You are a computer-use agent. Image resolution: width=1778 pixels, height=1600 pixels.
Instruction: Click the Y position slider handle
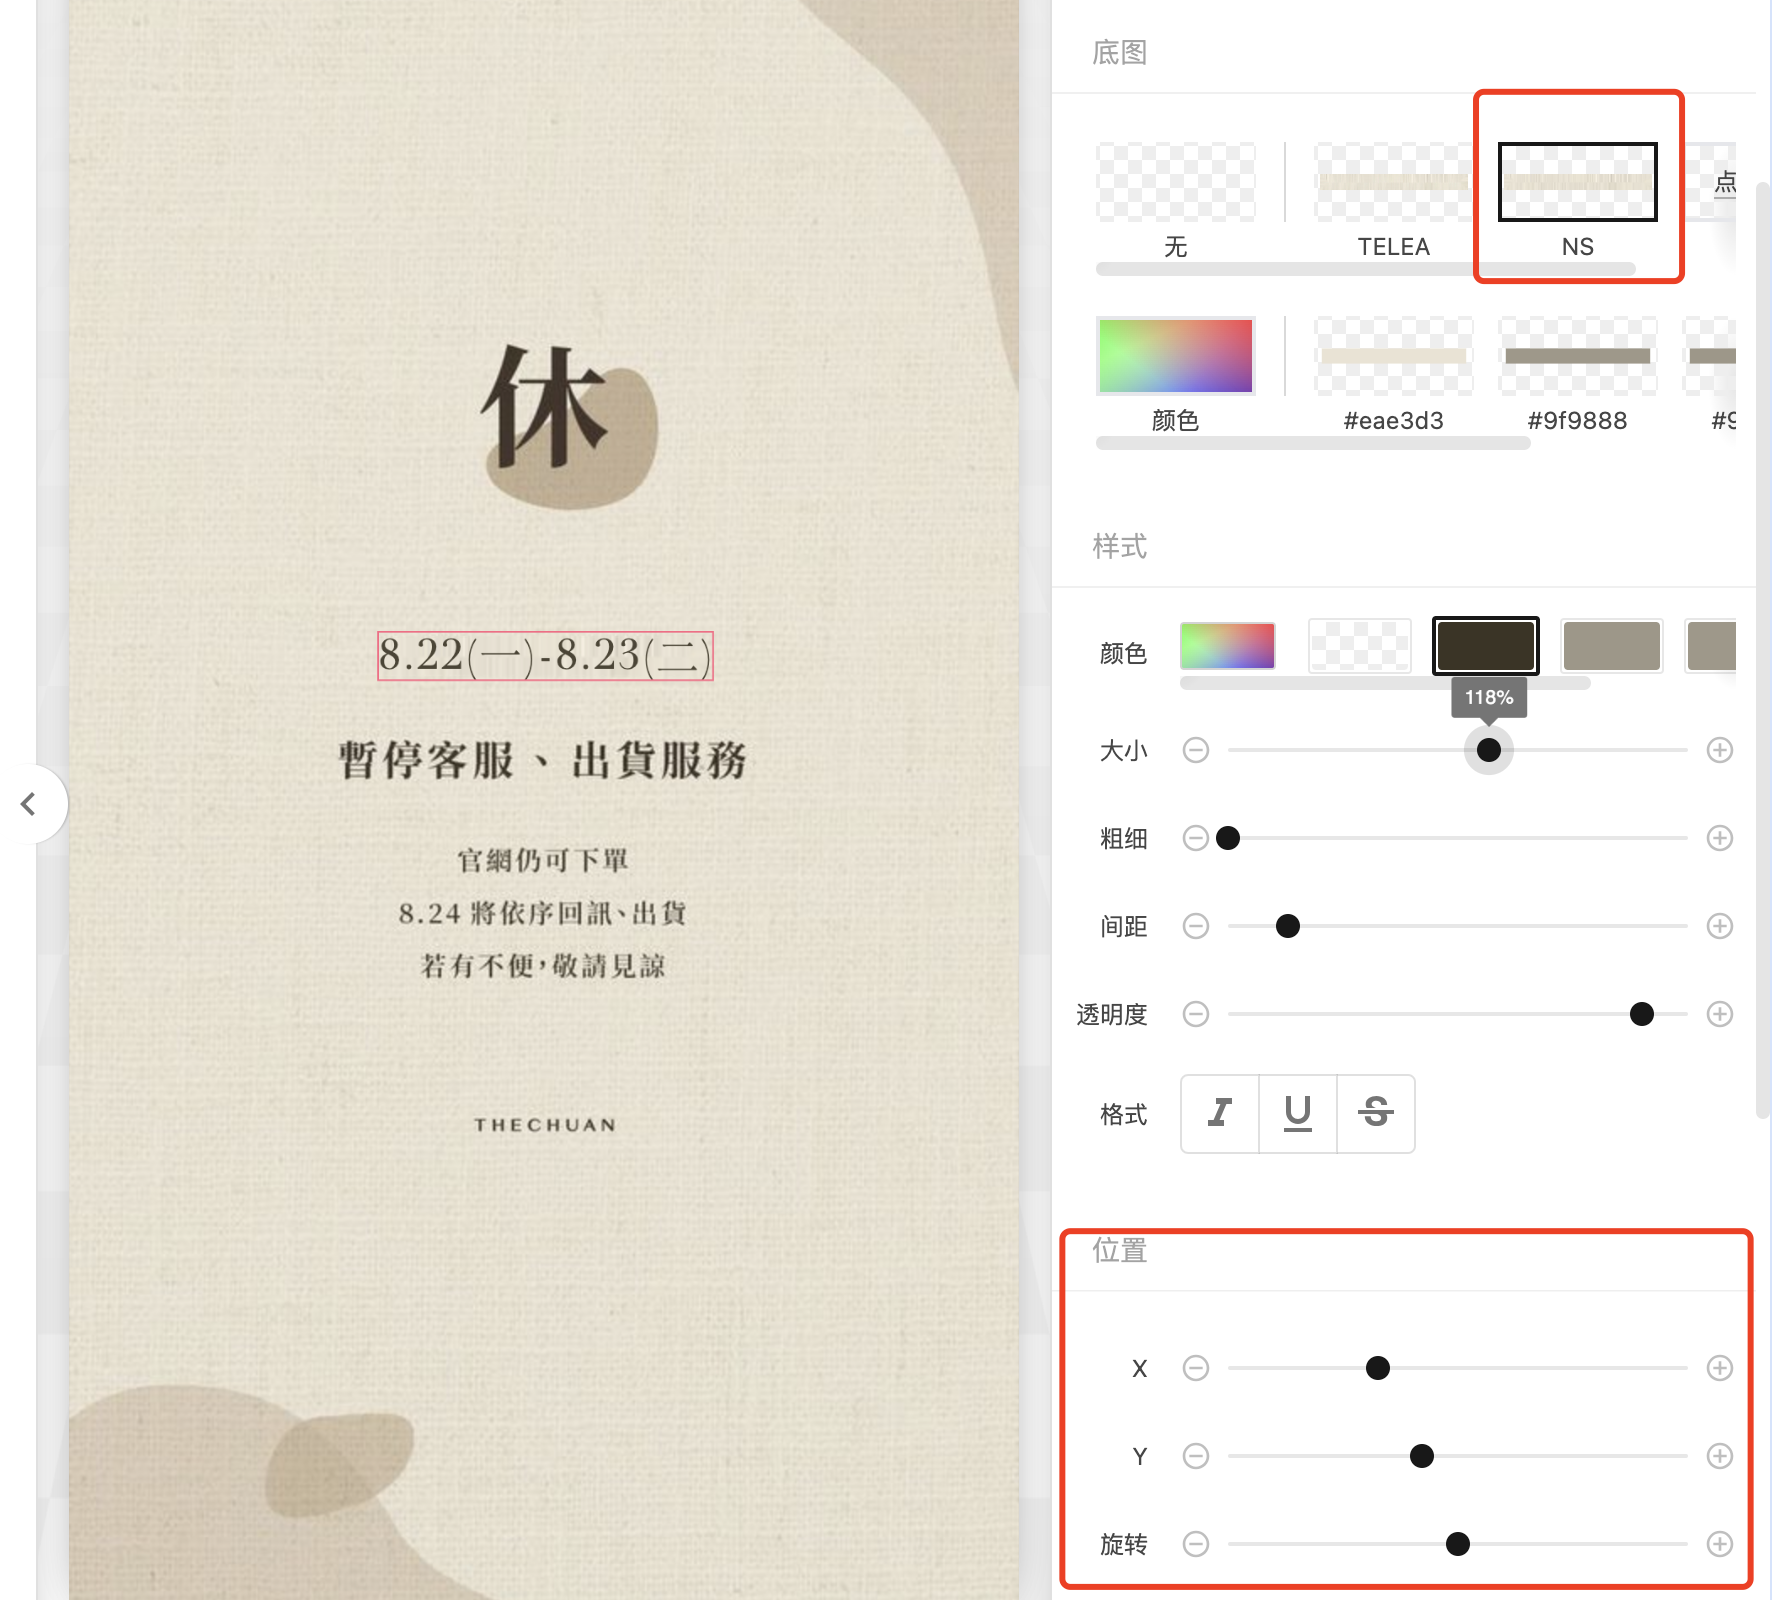click(1421, 1456)
